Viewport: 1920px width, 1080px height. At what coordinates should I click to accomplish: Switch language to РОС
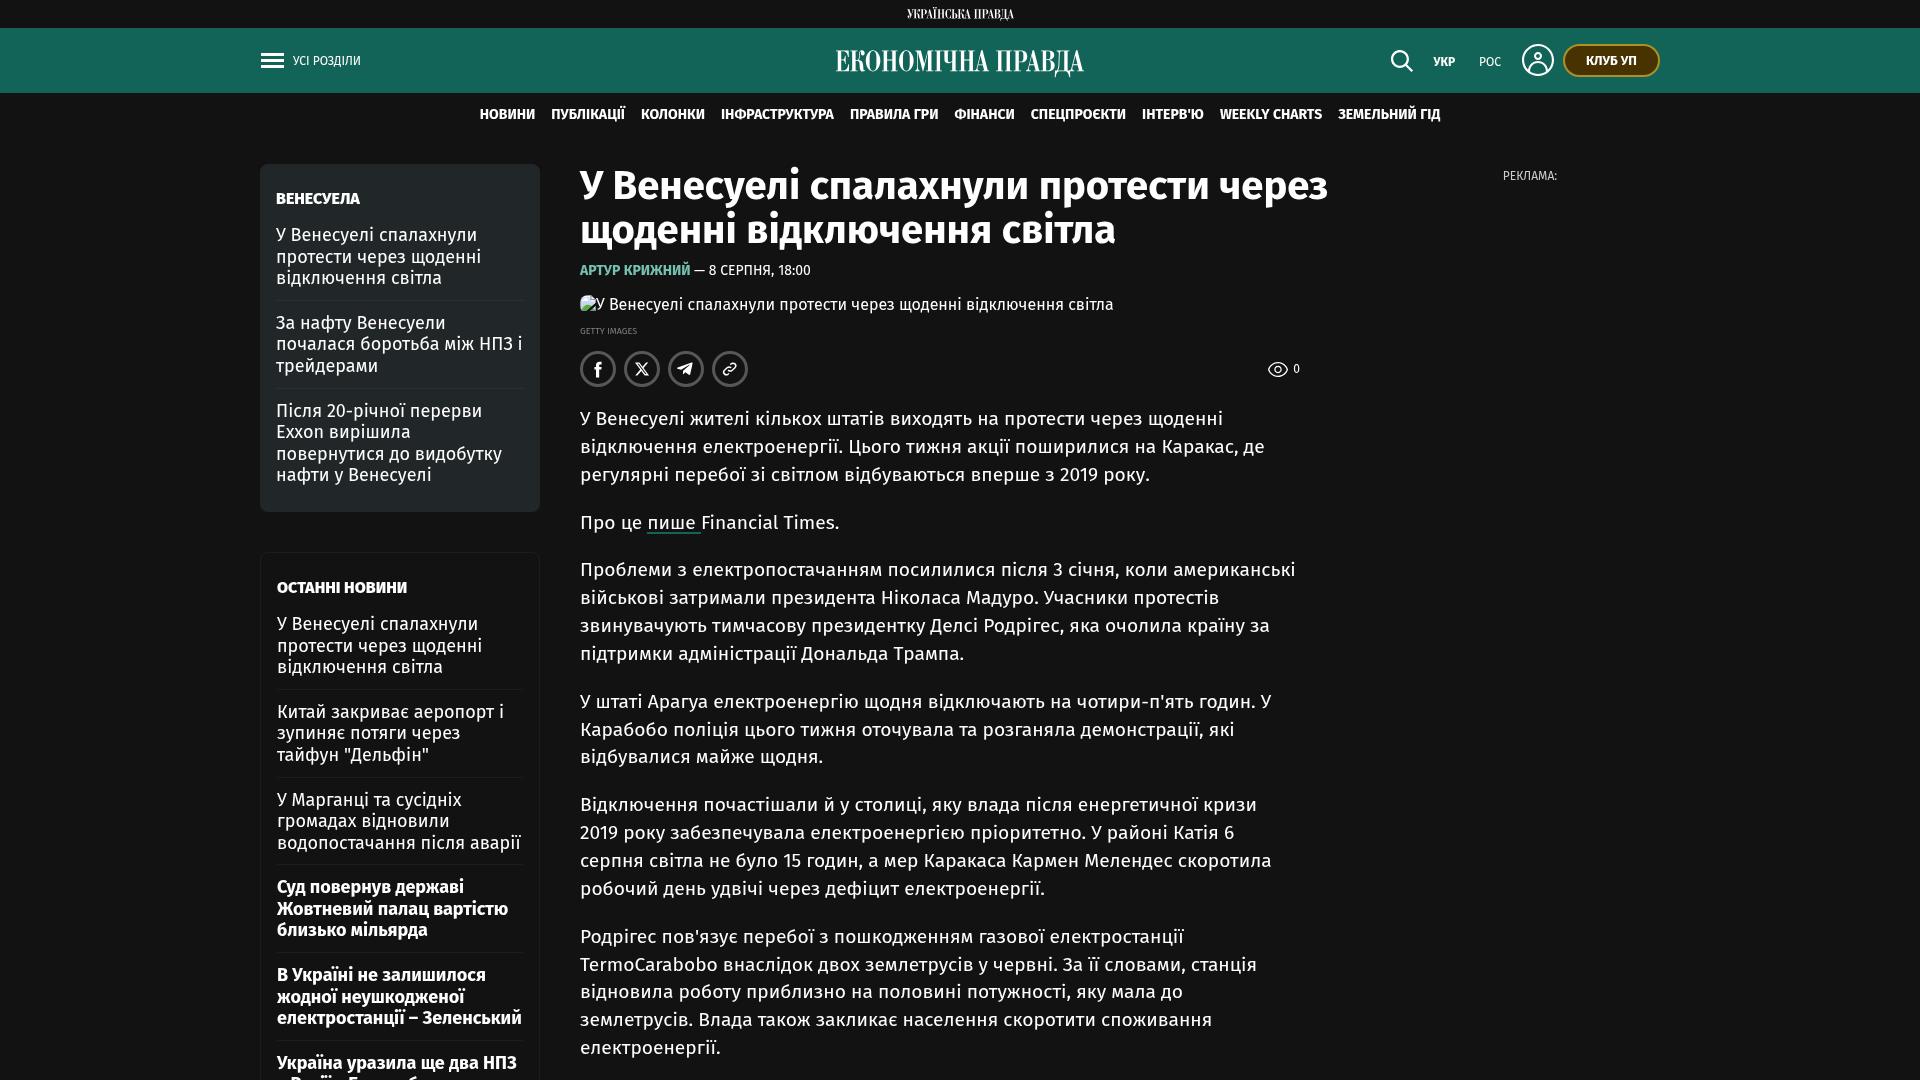pos(1490,62)
